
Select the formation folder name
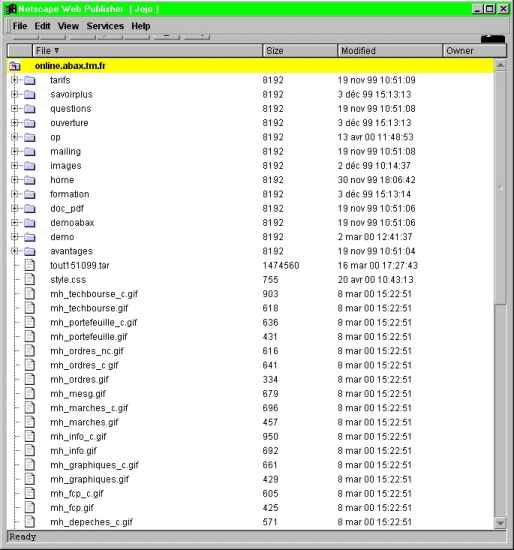(70, 194)
